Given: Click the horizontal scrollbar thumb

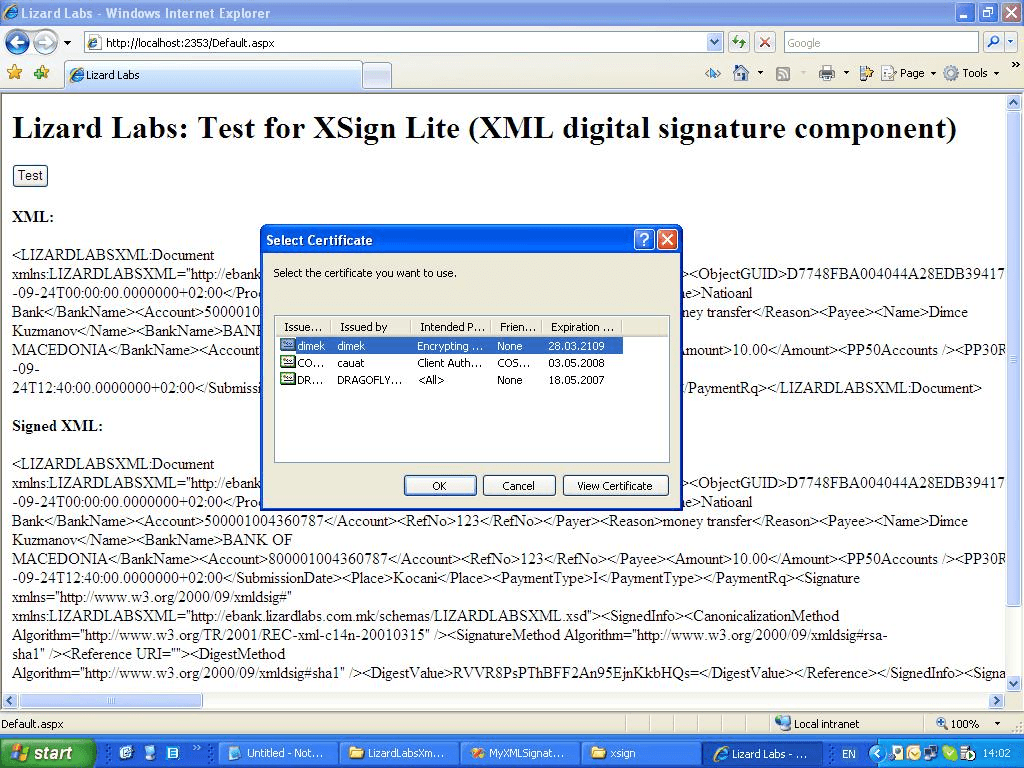Looking at the screenshot, I should (x=110, y=701).
